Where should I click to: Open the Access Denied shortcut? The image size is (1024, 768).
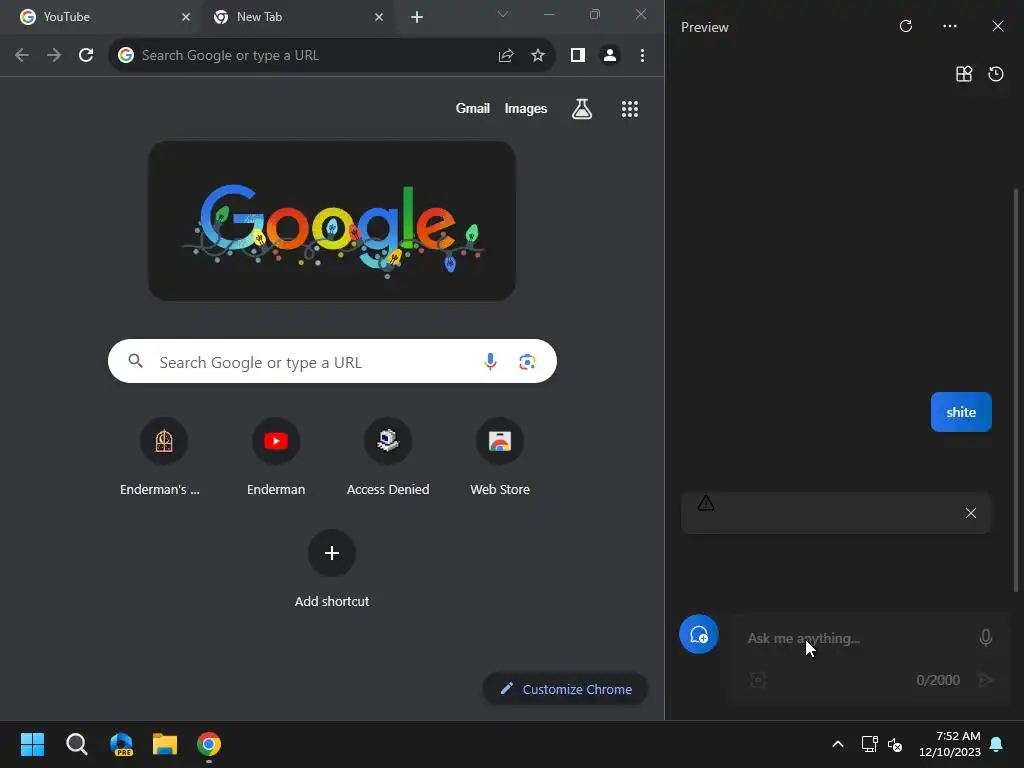coord(388,457)
